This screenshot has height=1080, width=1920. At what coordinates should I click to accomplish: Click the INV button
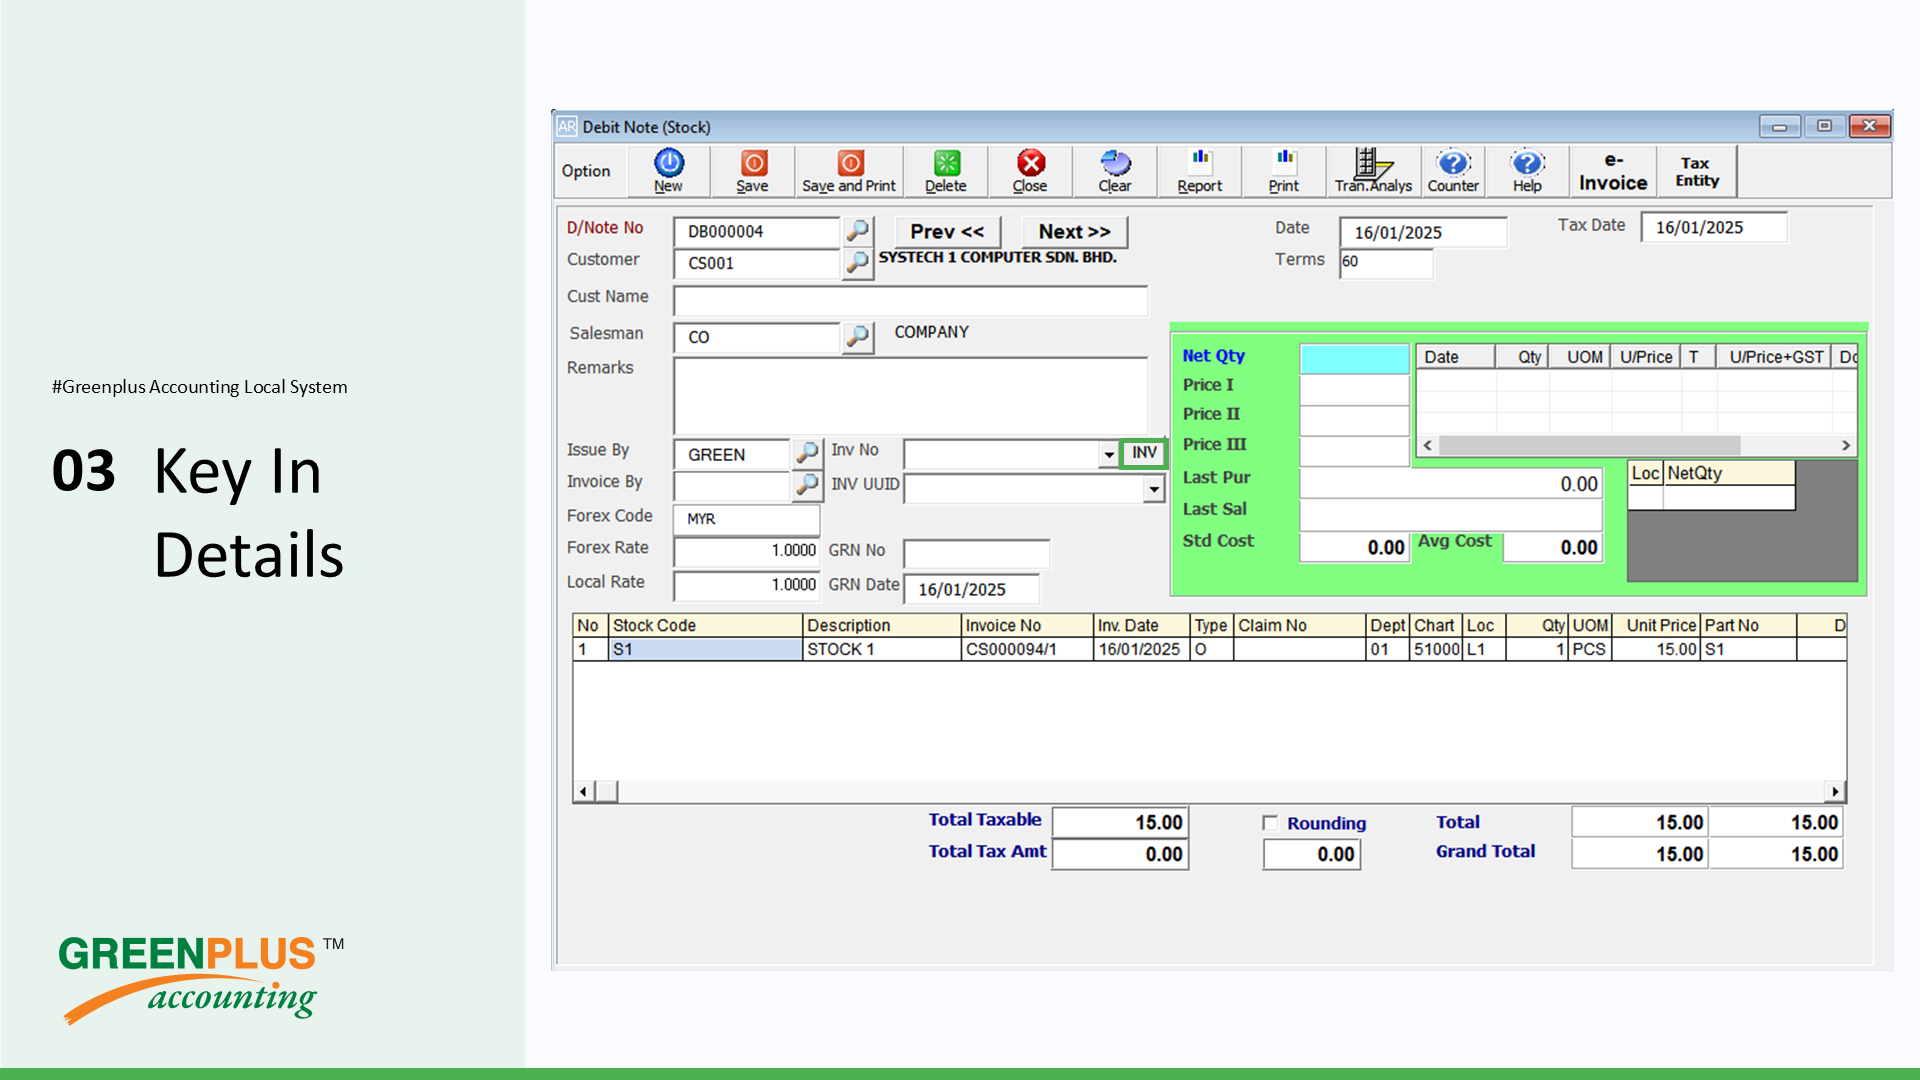click(1144, 453)
